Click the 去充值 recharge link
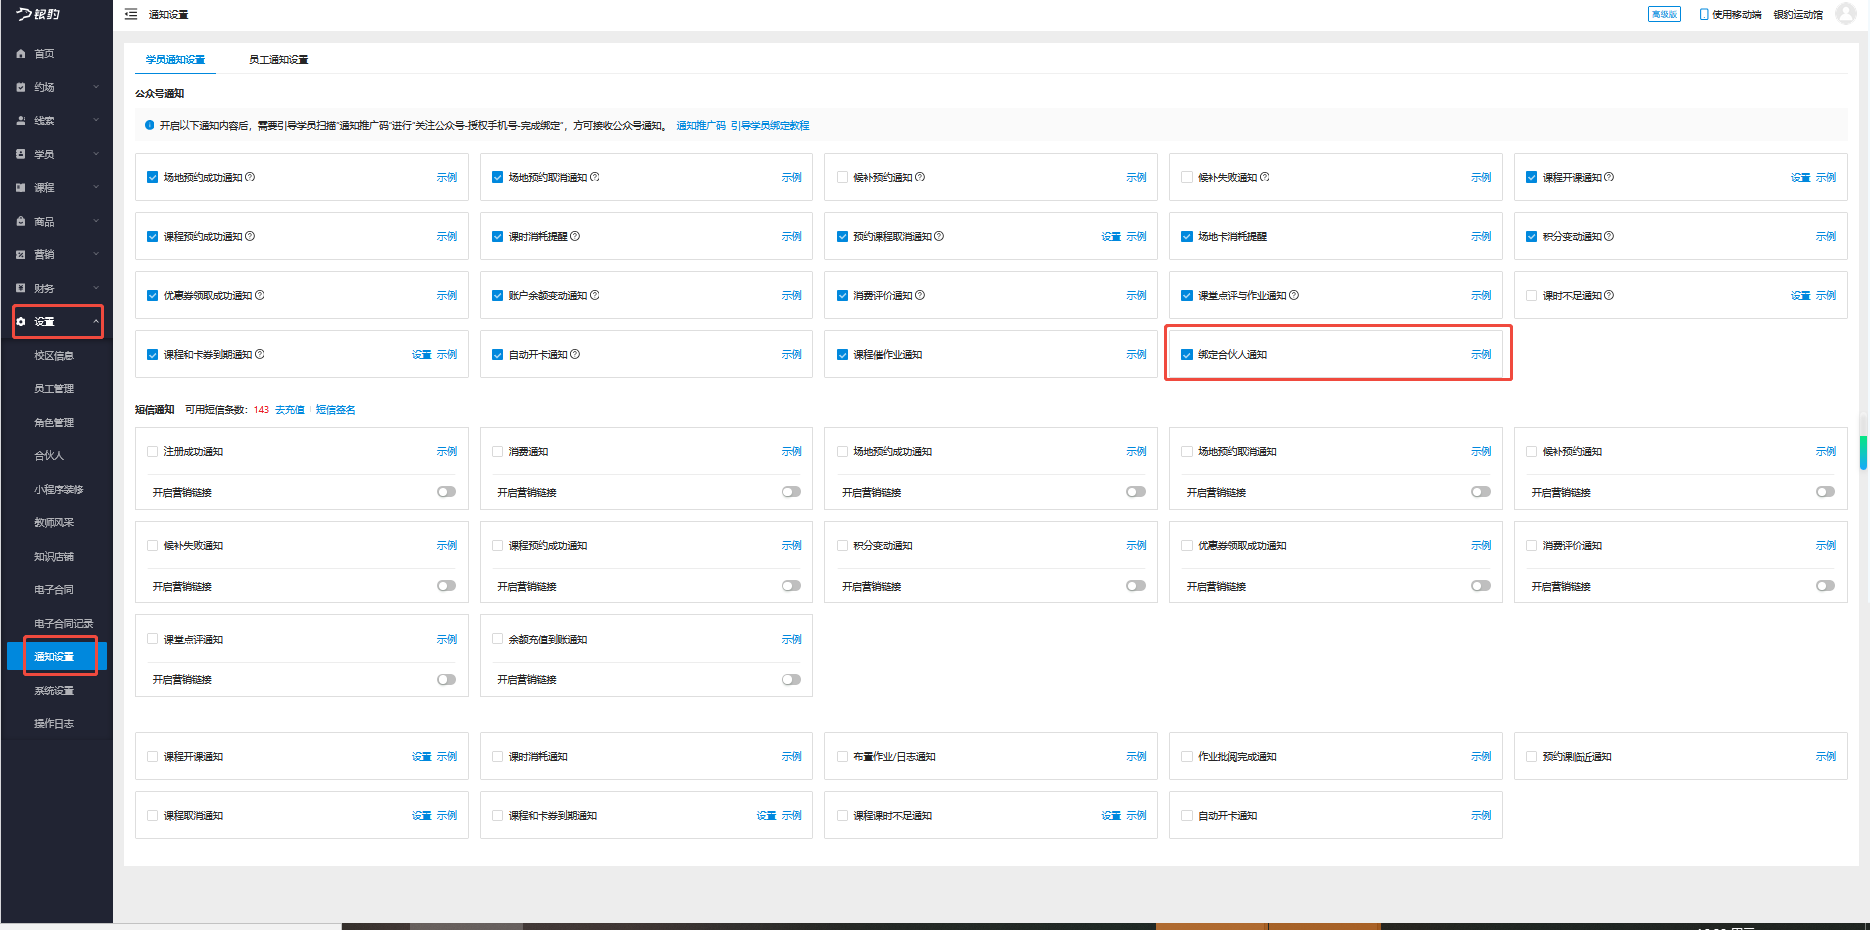The image size is (1870, 930). 289,410
